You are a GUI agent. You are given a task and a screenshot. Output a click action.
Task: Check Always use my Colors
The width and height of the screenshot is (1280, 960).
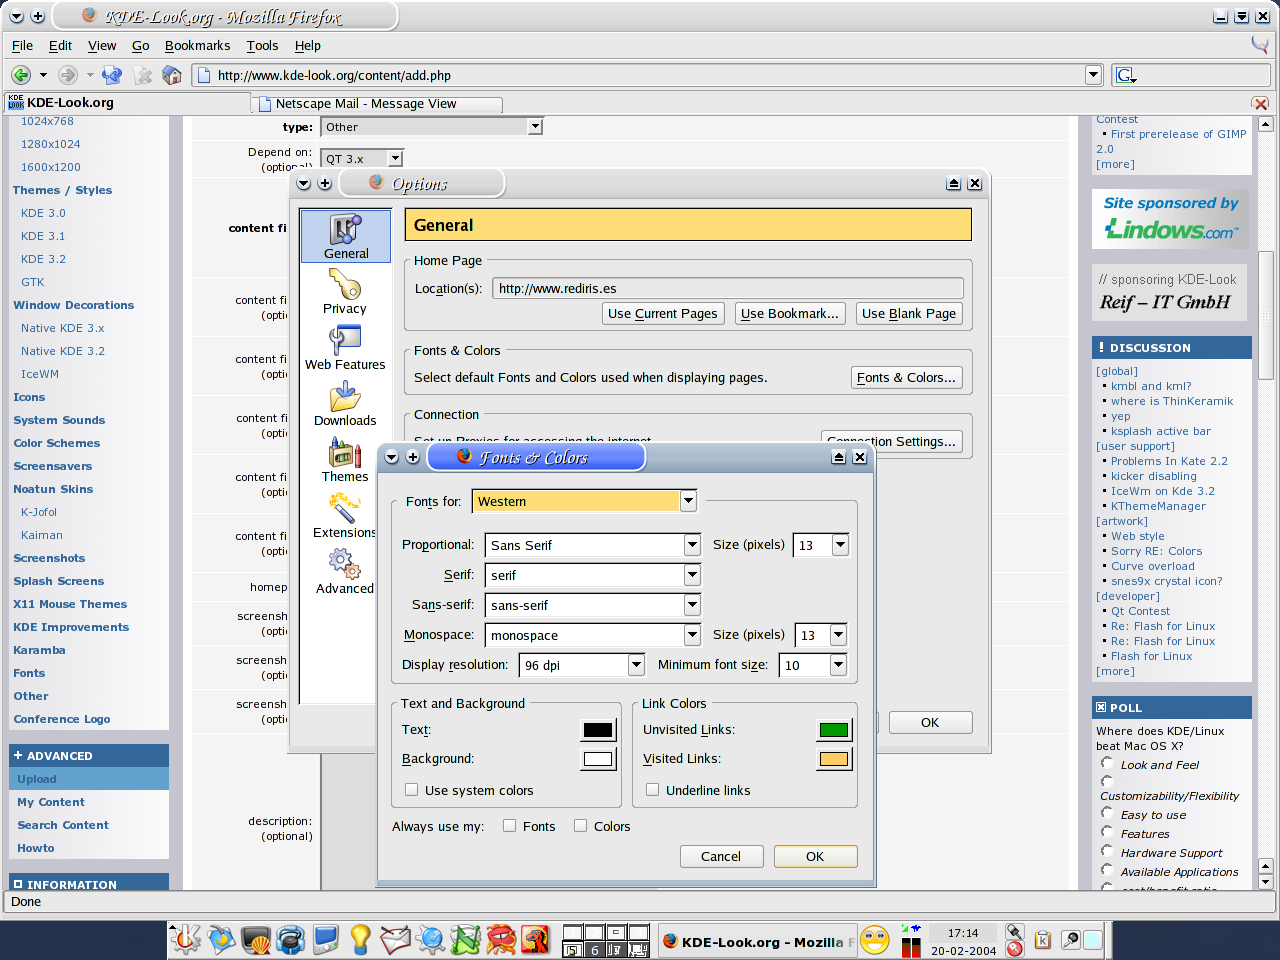point(580,826)
